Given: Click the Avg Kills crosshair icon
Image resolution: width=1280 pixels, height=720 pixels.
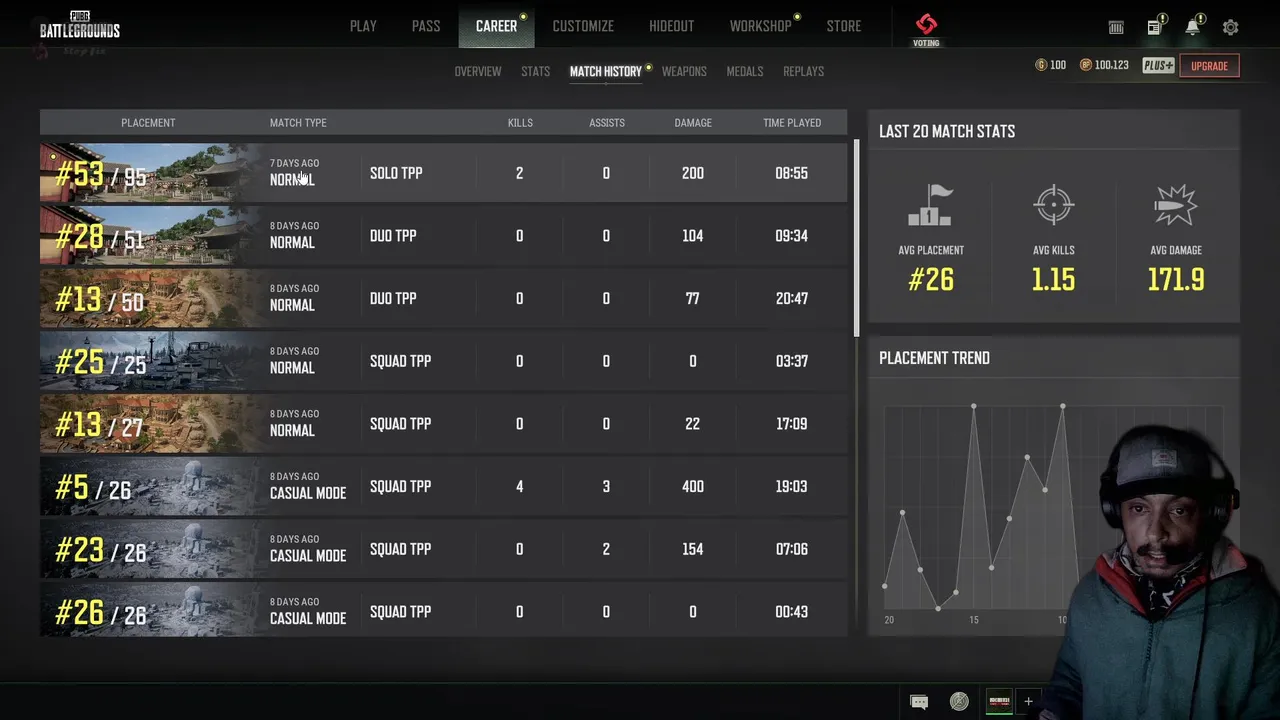Looking at the screenshot, I should pyautogui.click(x=1054, y=205).
